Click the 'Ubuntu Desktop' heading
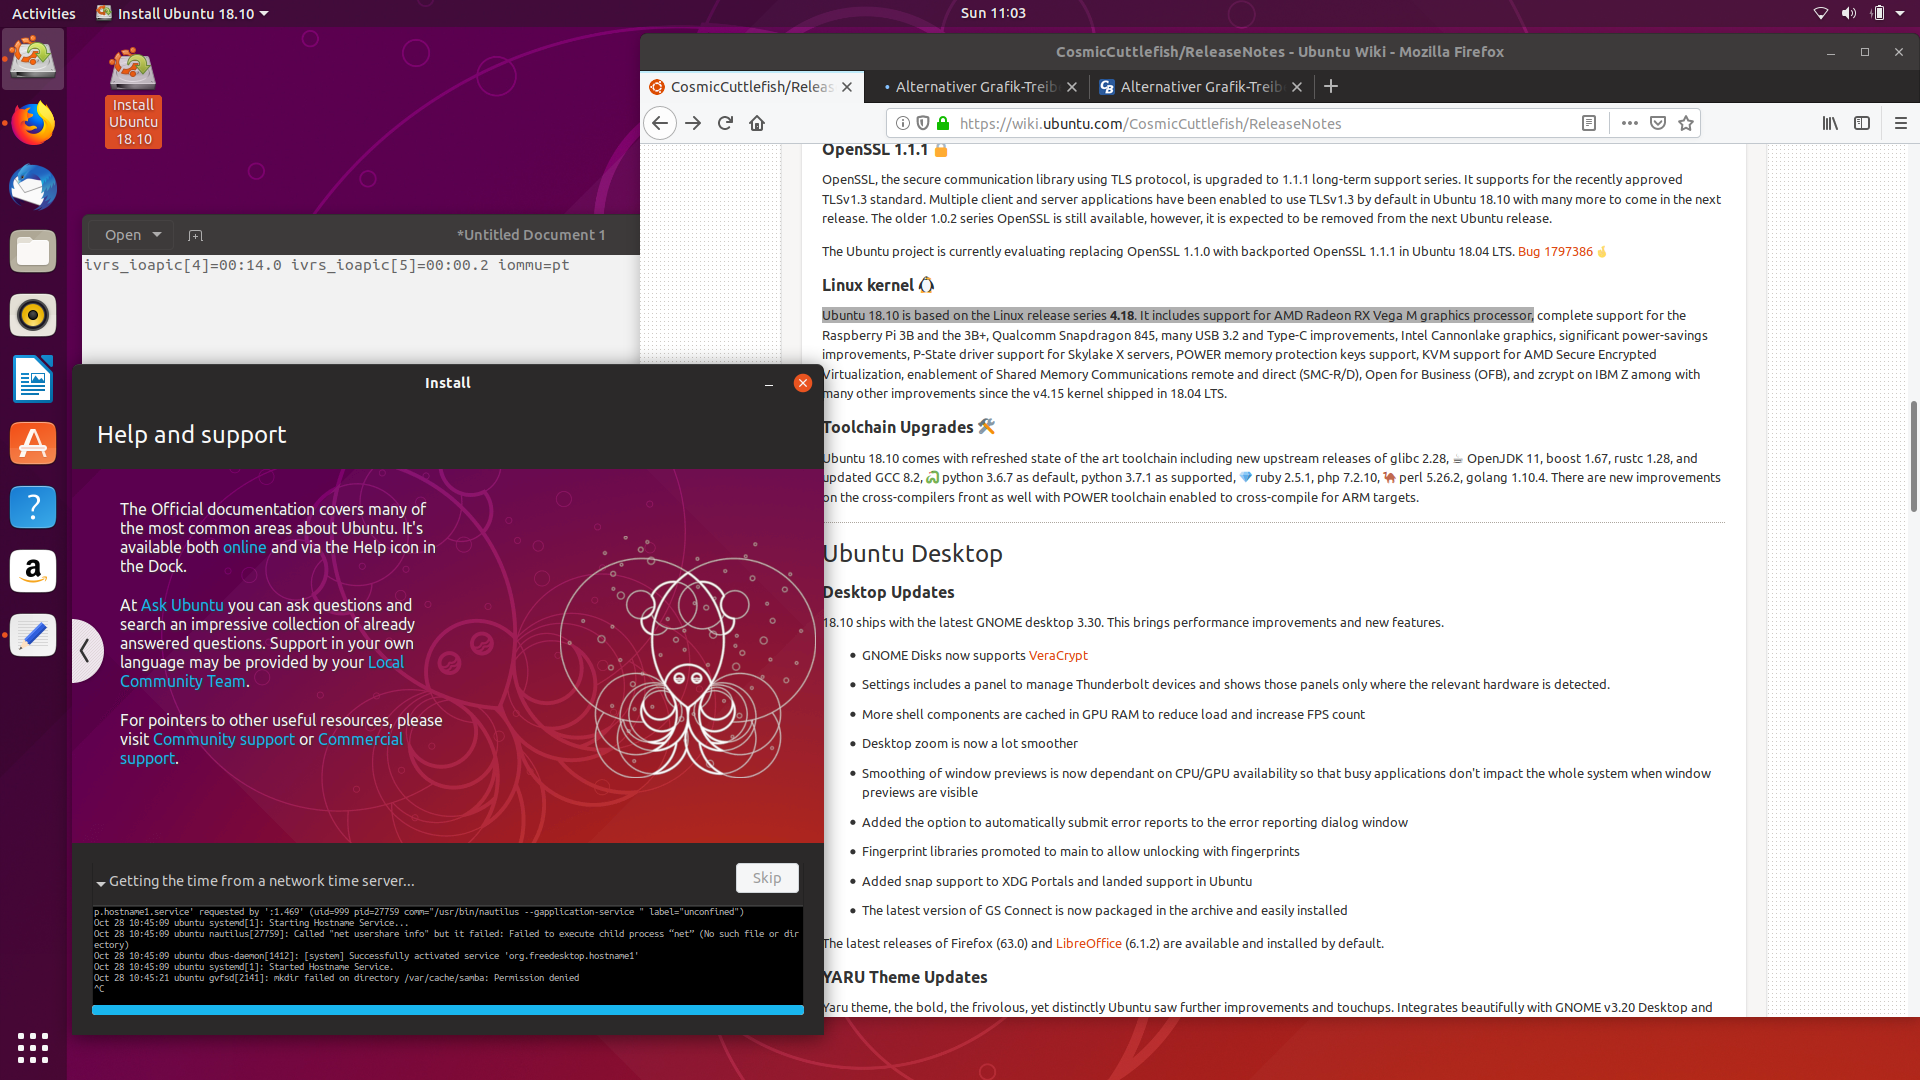 (912, 553)
